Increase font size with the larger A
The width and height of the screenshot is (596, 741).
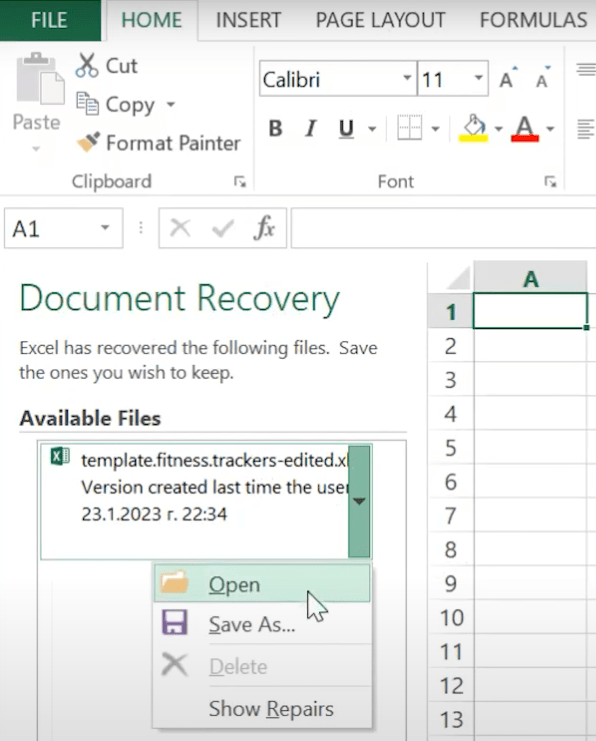(508, 78)
